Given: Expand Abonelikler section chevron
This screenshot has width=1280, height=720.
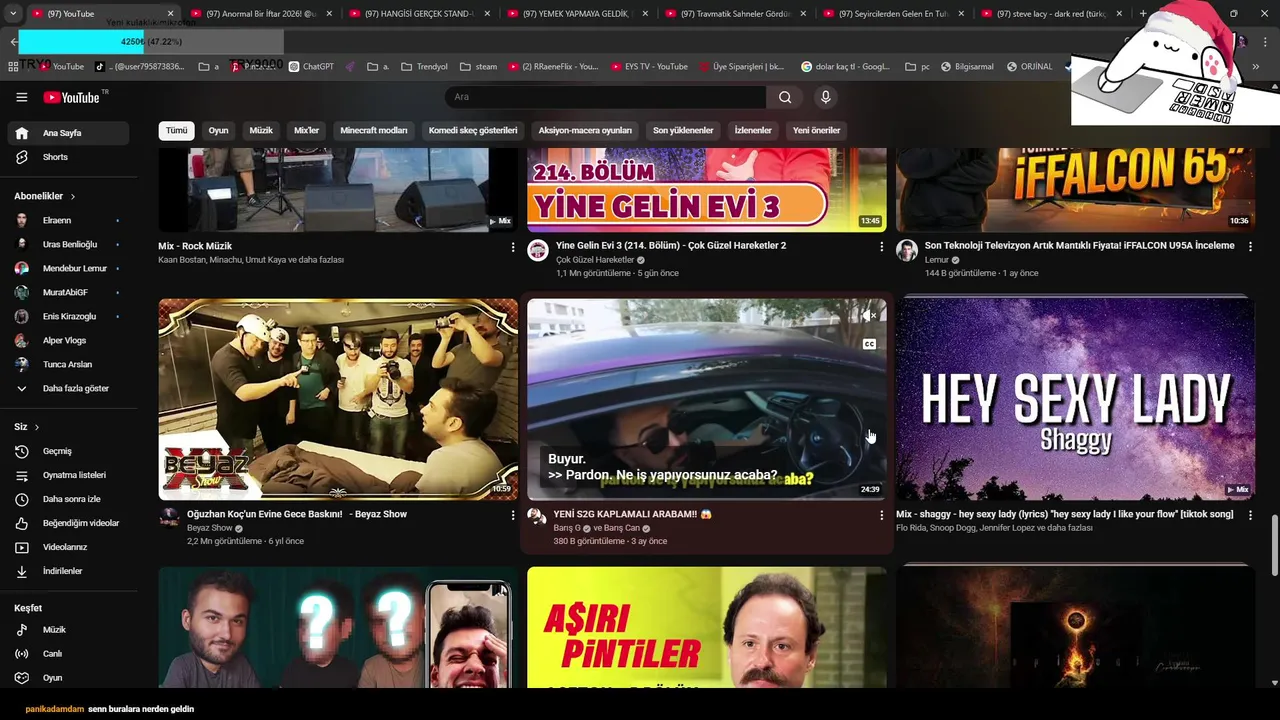Looking at the screenshot, I should (72, 196).
